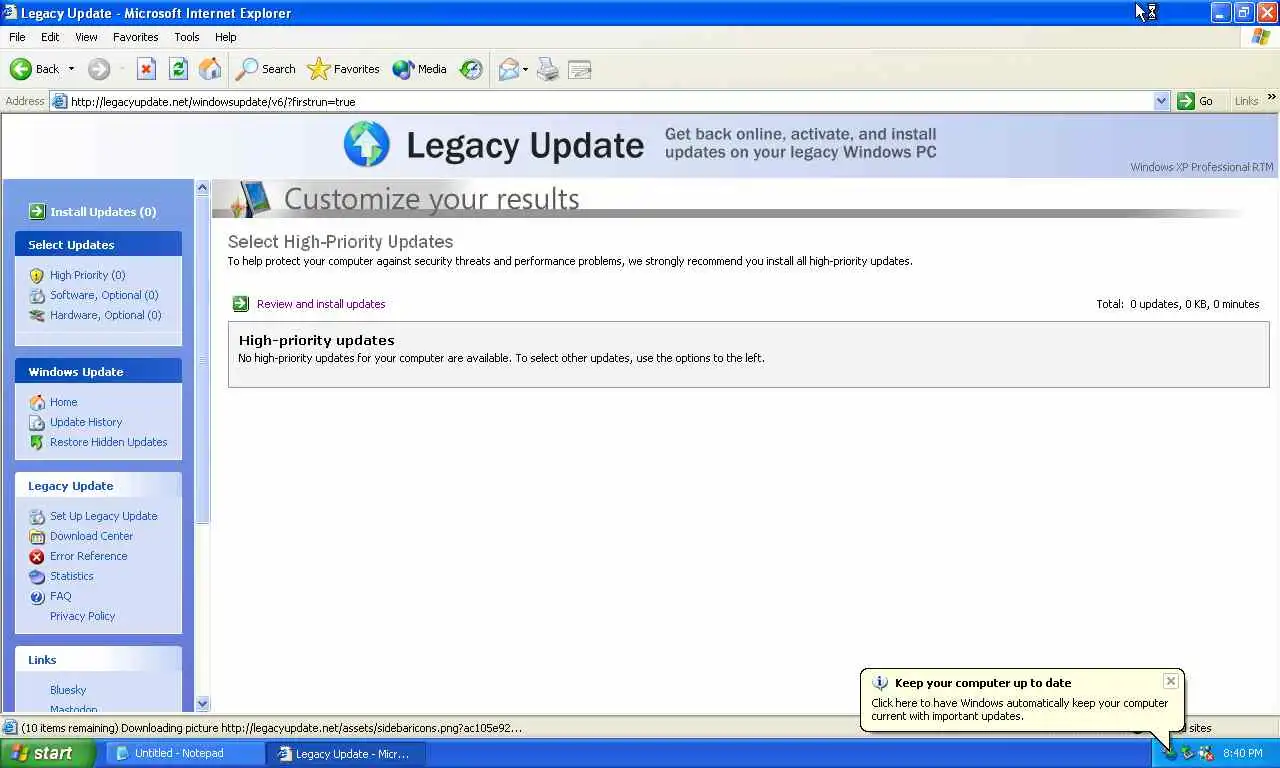Click Legacy Update taskbar button
The height and width of the screenshot is (768, 1280).
click(x=346, y=753)
